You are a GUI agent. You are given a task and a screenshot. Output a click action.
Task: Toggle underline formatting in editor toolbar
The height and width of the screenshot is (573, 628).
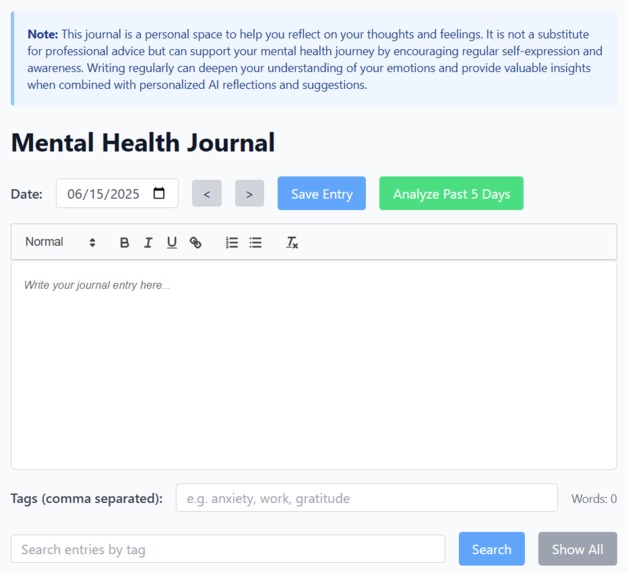(172, 243)
